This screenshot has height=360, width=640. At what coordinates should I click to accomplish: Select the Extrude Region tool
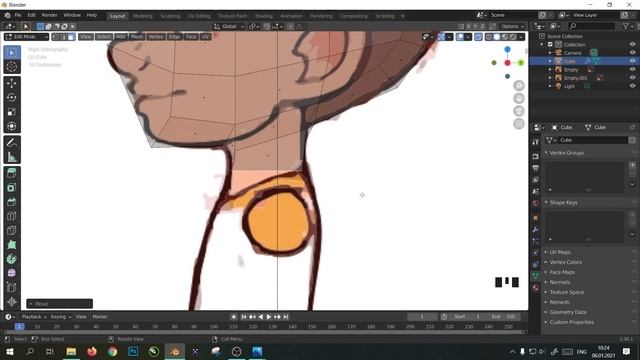12,173
